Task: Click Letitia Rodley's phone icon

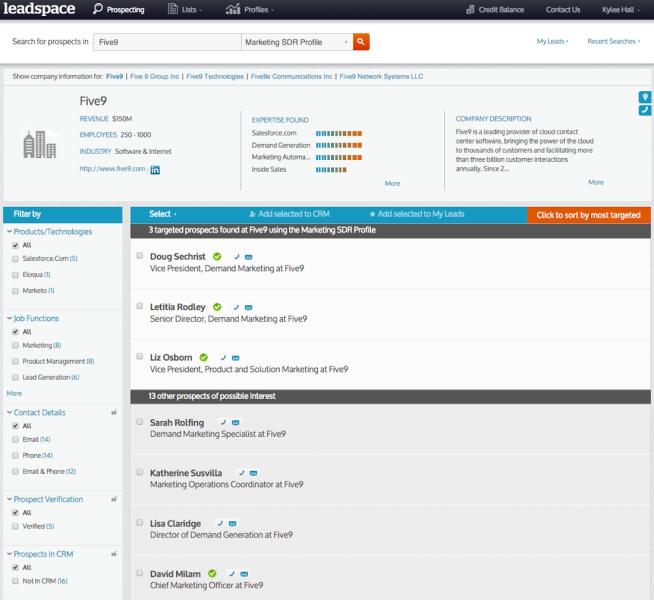Action: click(236, 306)
